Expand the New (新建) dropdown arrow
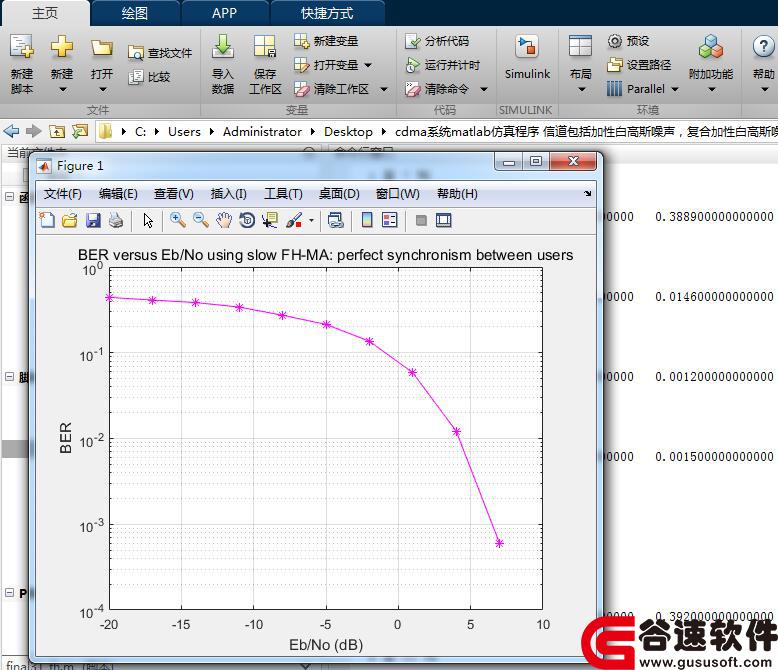Viewport: 778px width, 670px height. (x=63, y=90)
